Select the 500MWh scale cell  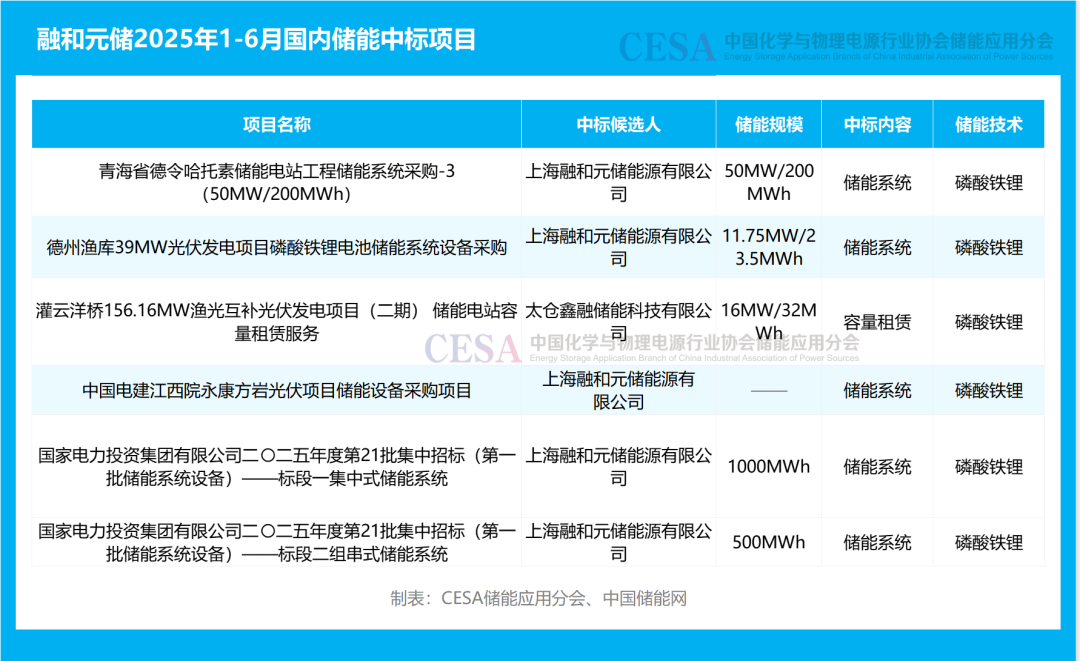click(768, 543)
